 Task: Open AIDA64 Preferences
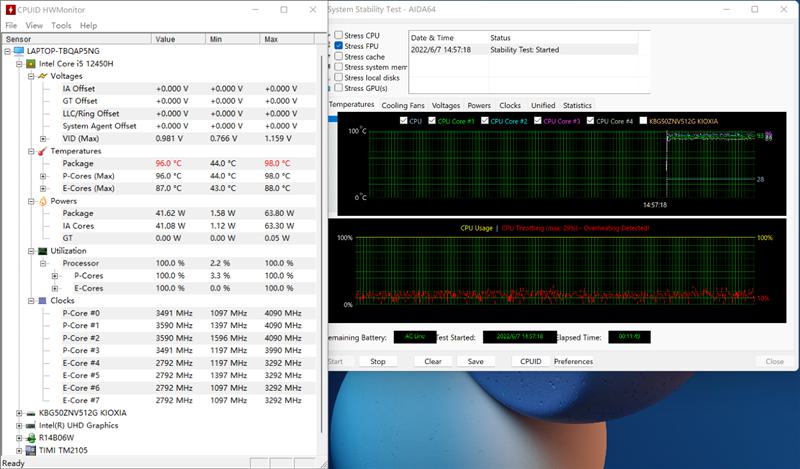tap(573, 361)
